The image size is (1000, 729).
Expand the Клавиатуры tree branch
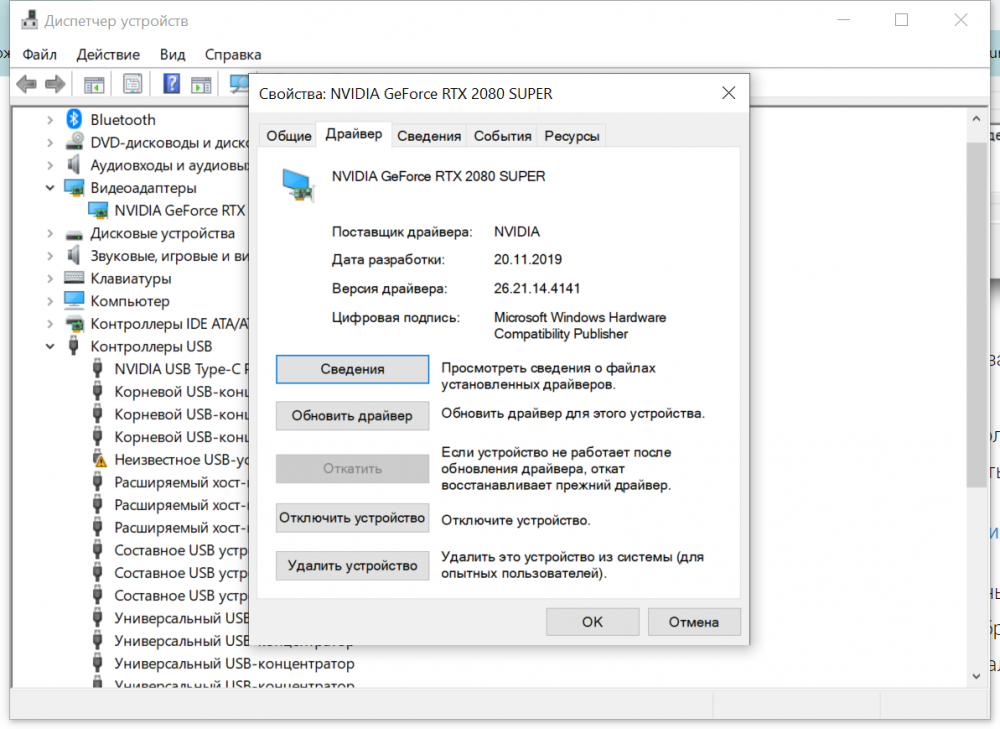[49, 278]
